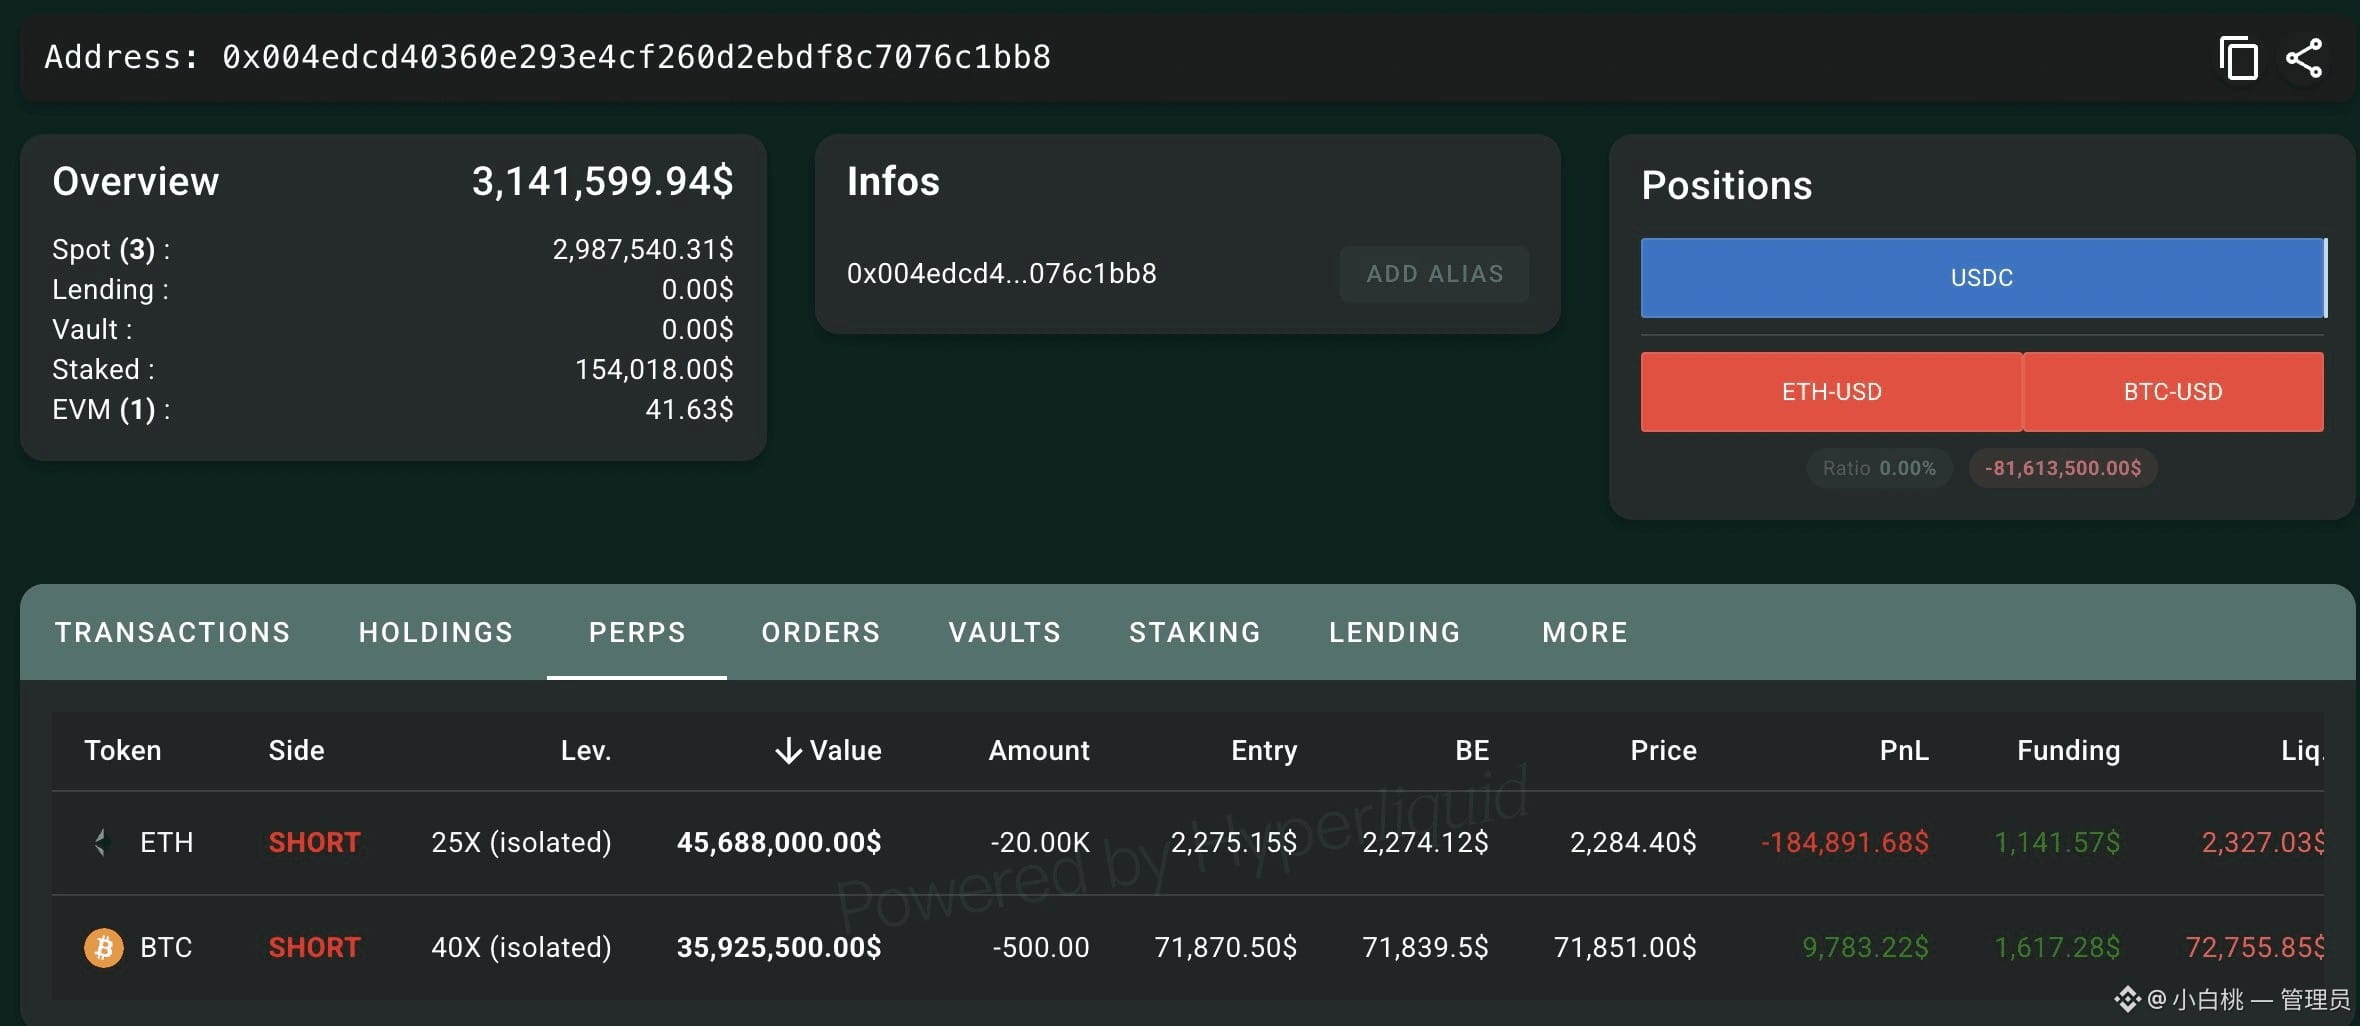This screenshot has width=2360, height=1026.
Task: Click the ETH break-even 2,274.12$
Action: 1425,842
